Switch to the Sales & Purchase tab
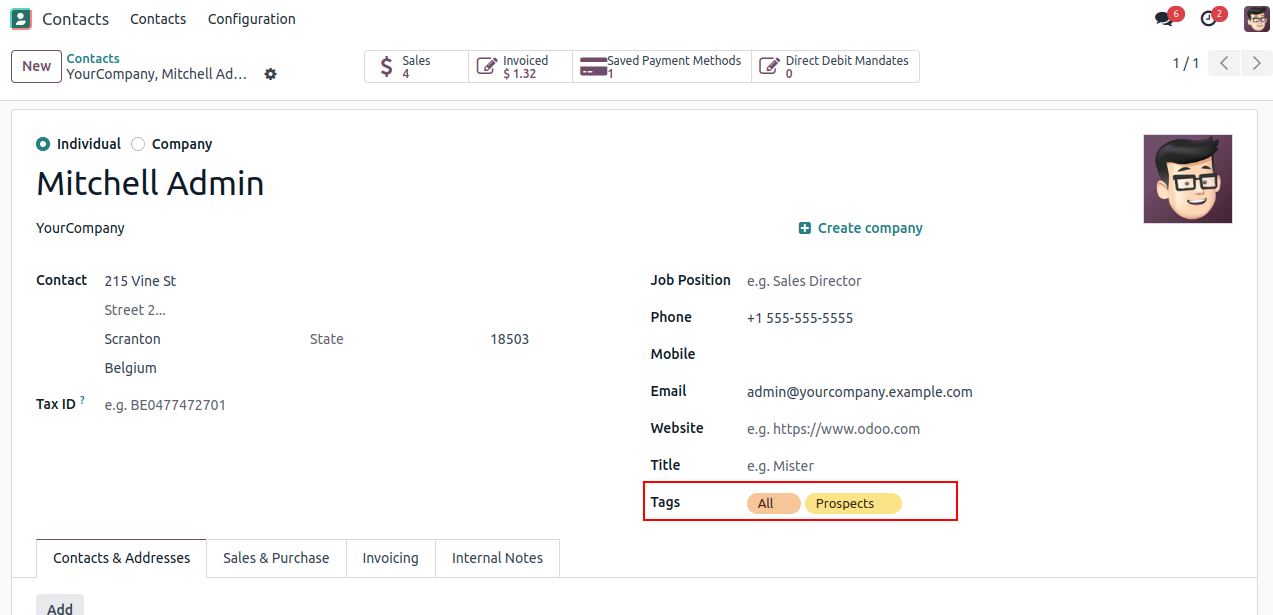 click(x=276, y=558)
